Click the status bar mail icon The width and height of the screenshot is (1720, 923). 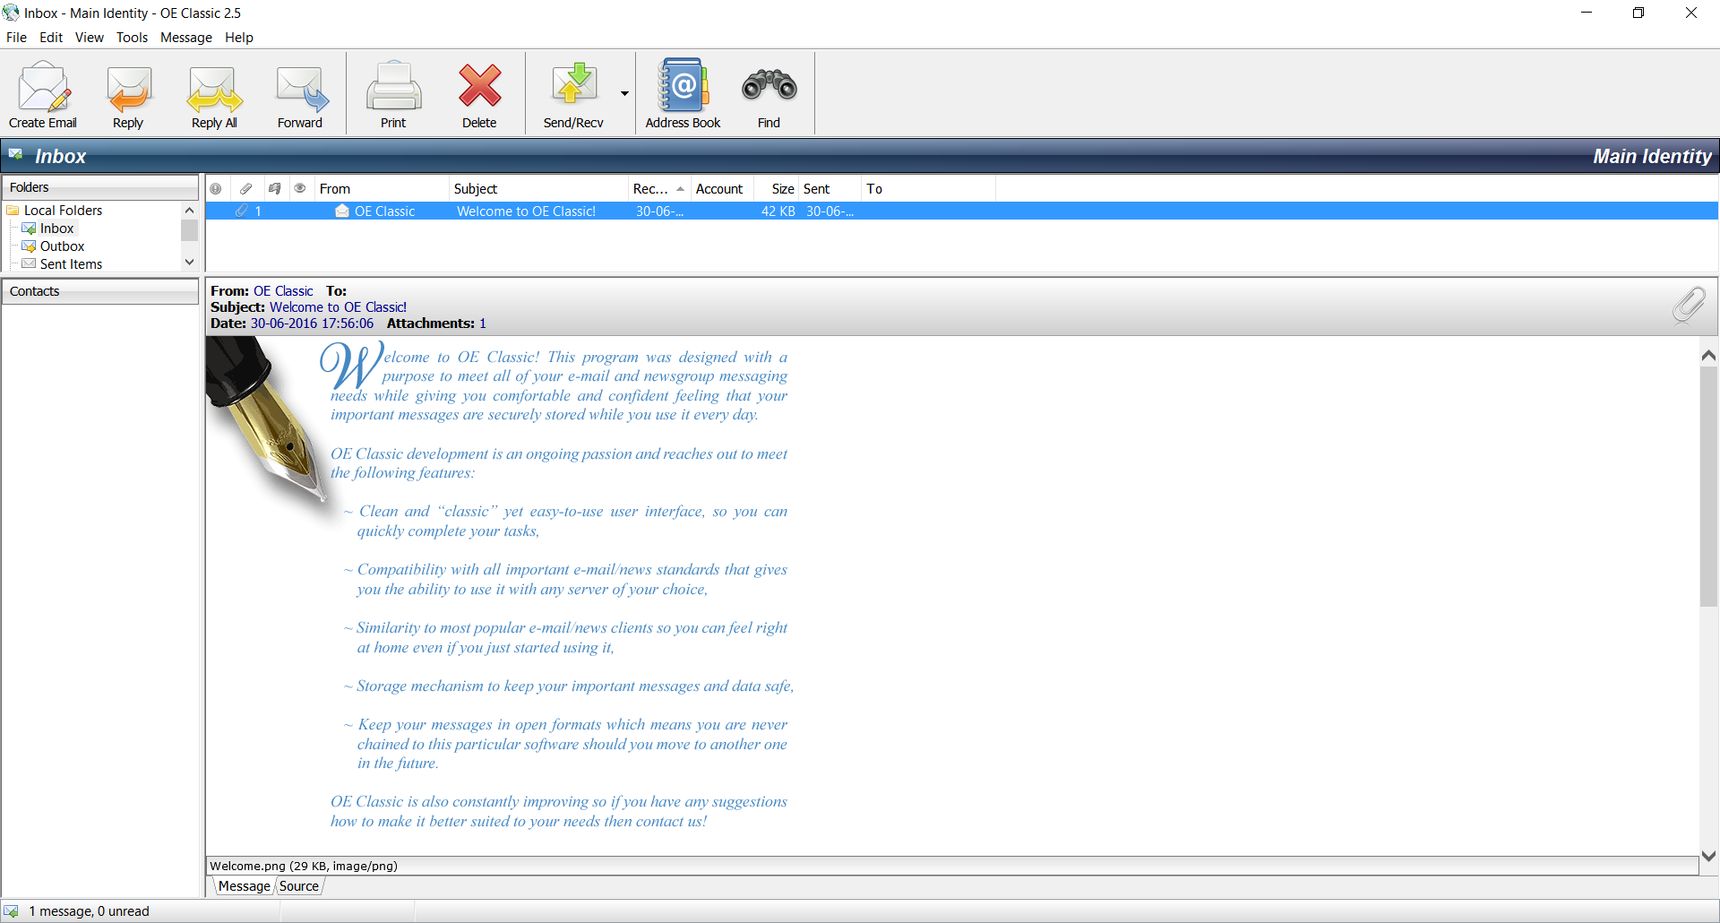coord(11,911)
